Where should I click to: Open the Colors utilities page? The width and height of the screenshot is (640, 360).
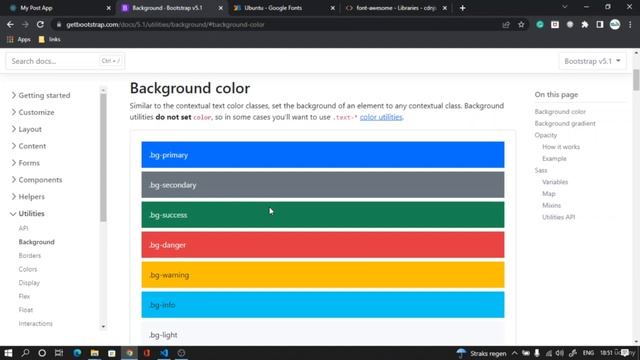tap(28, 269)
